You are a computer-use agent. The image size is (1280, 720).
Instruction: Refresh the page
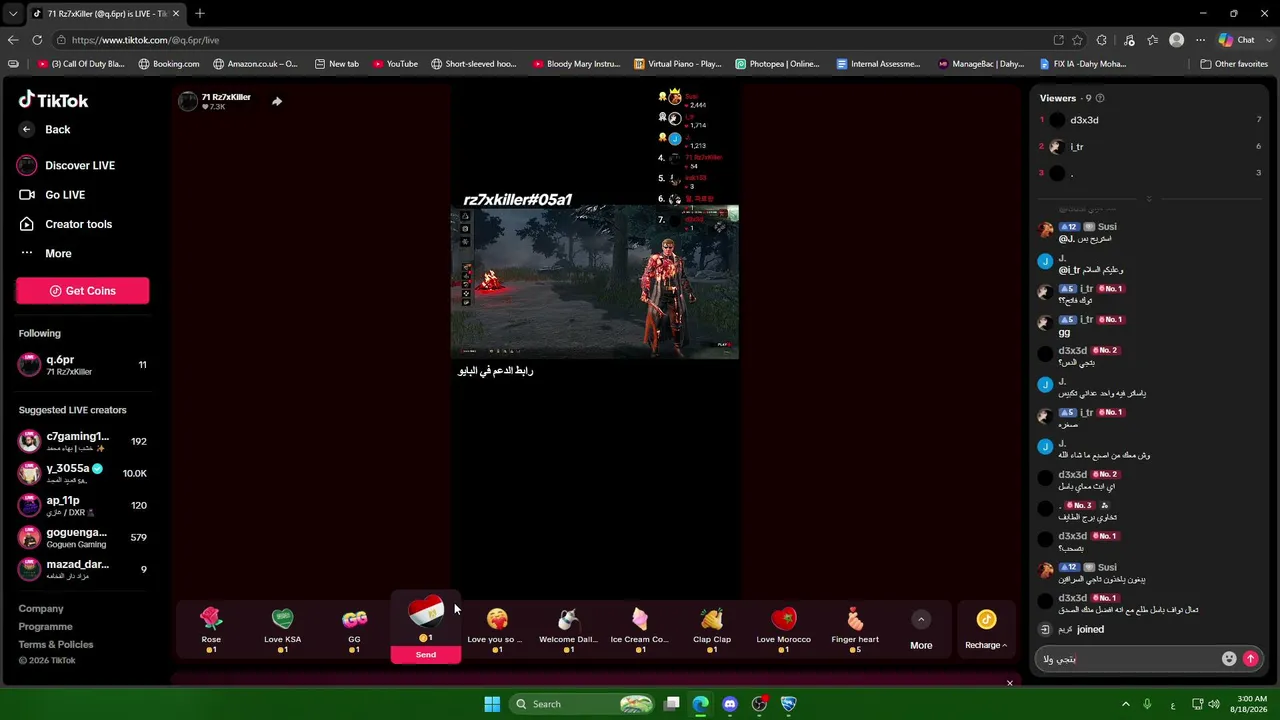click(x=37, y=40)
